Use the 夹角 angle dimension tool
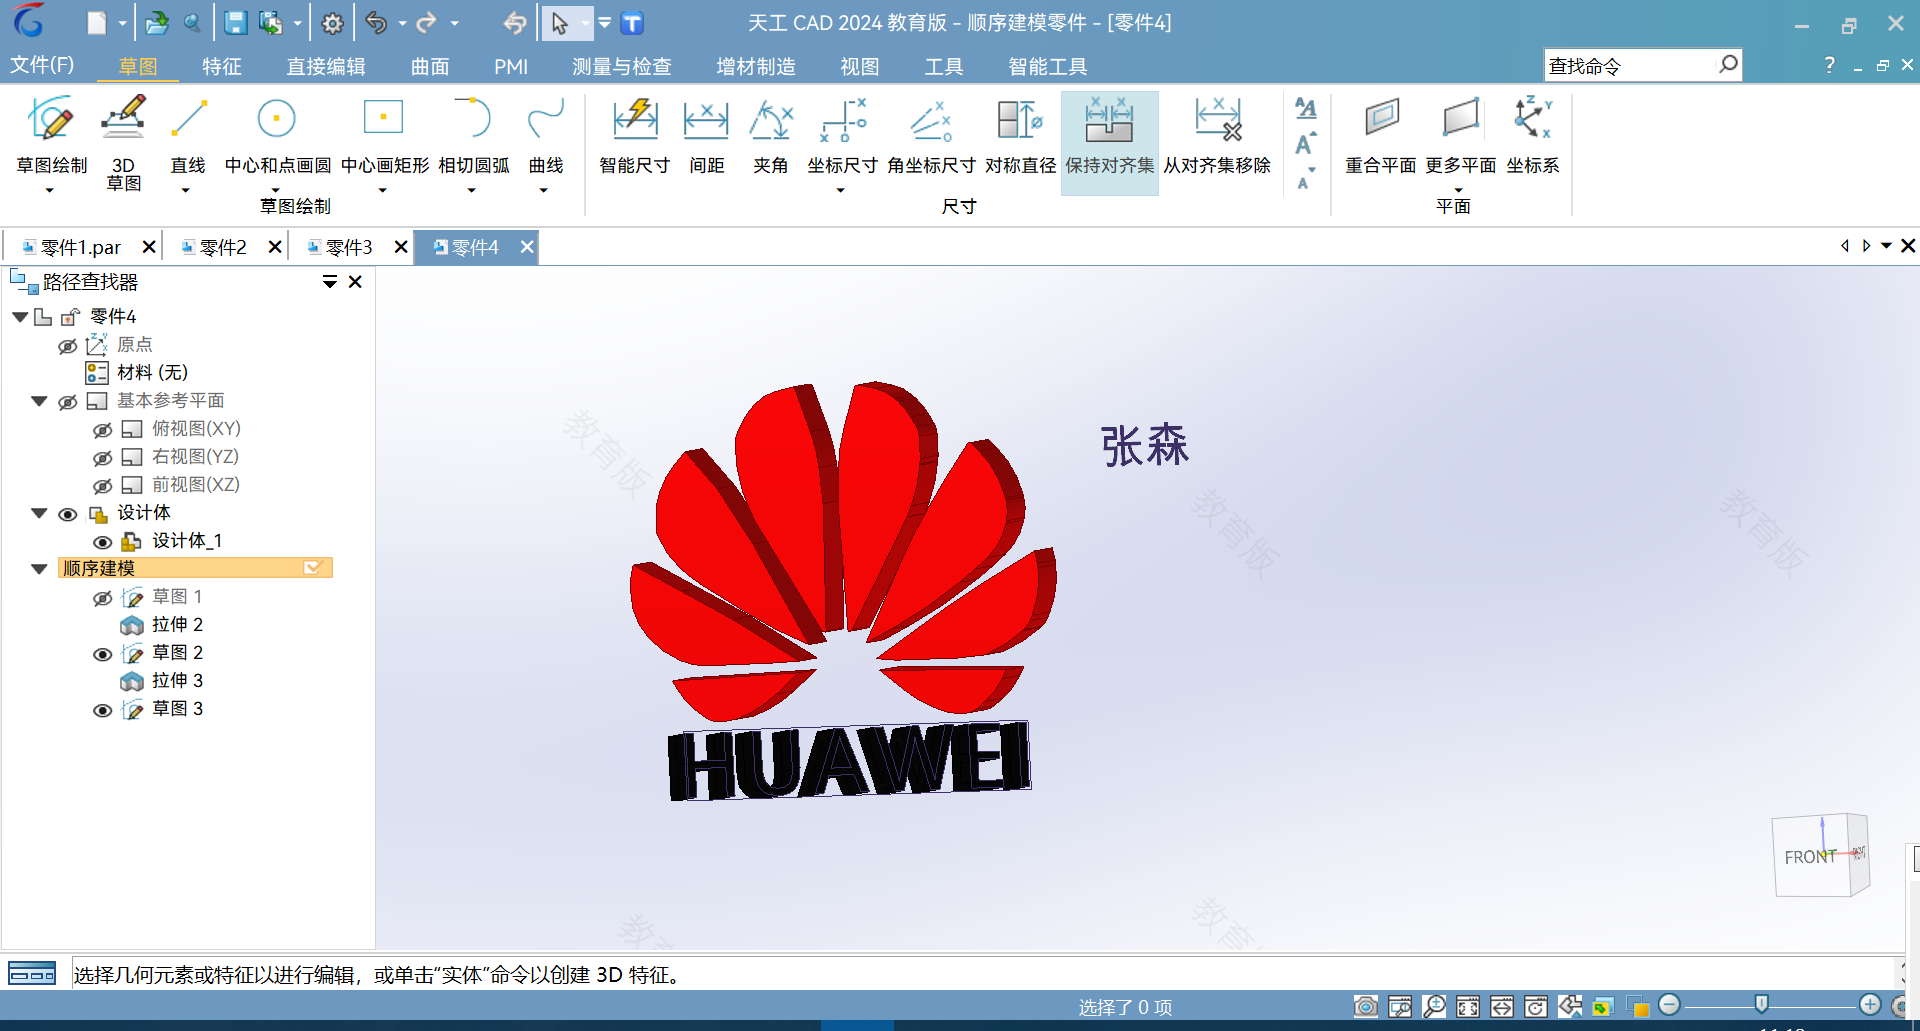Image resolution: width=1920 pixels, height=1031 pixels. [770, 136]
